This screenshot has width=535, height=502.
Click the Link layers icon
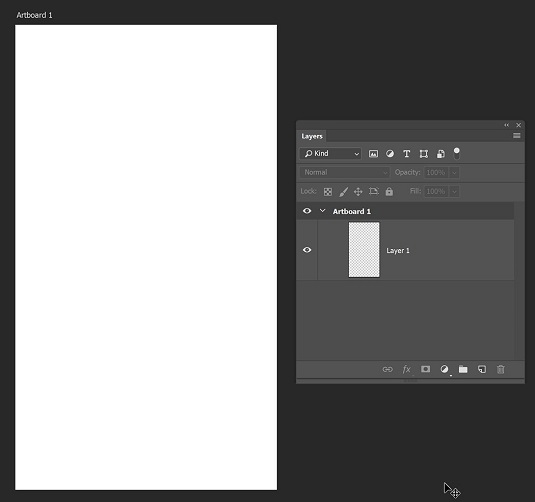tap(387, 370)
